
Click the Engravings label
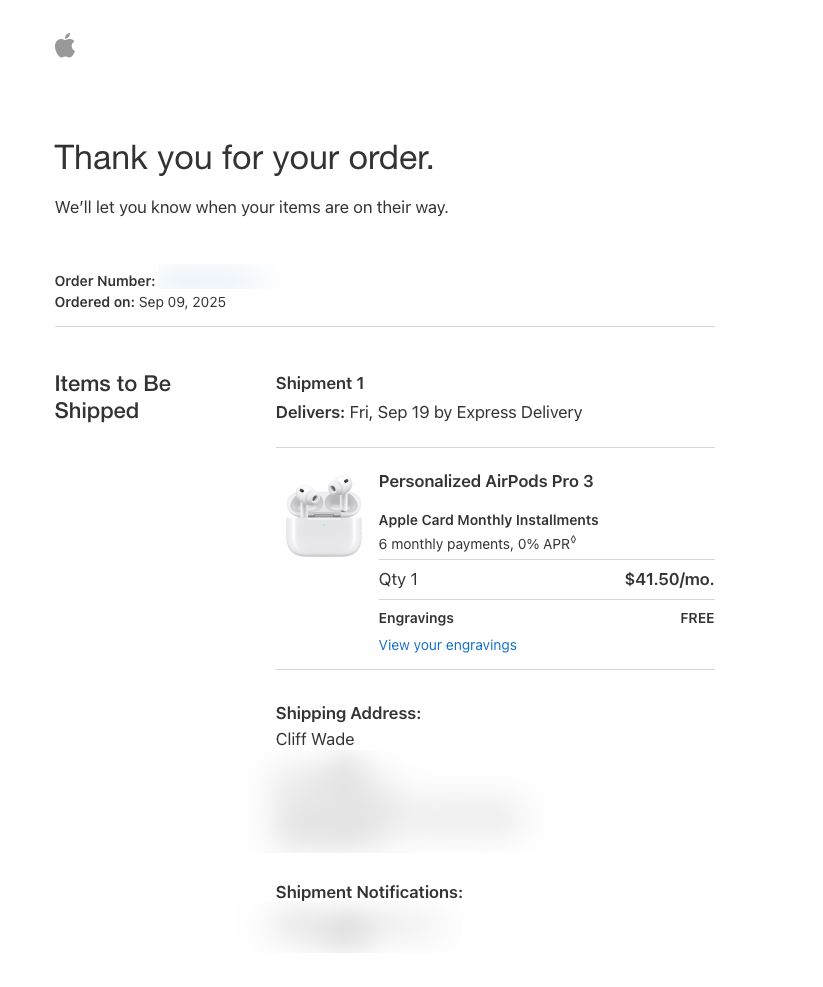pos(416,618)
